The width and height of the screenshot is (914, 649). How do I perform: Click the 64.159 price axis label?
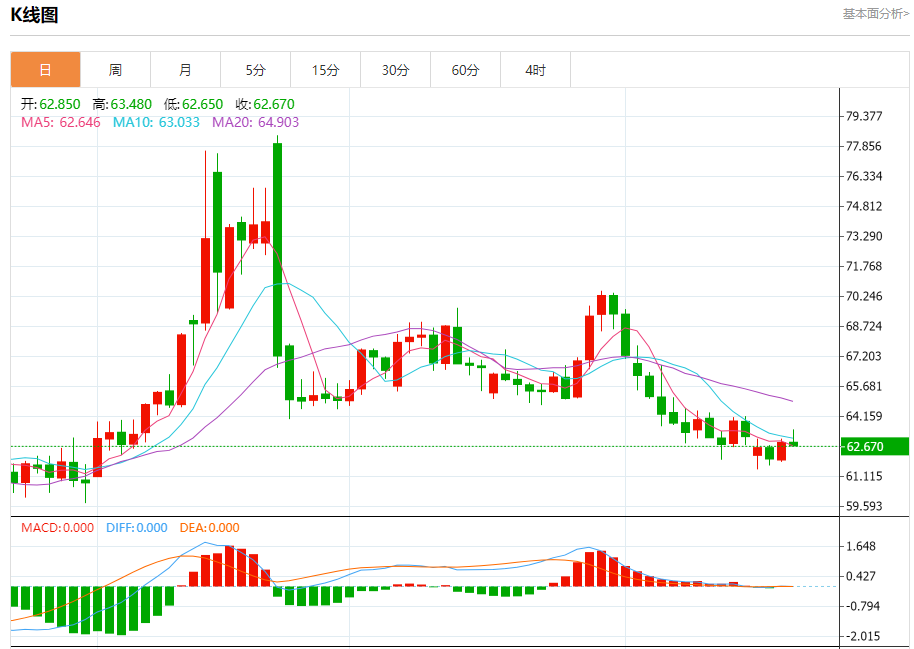pyautogui.click(x=864, y=416)
